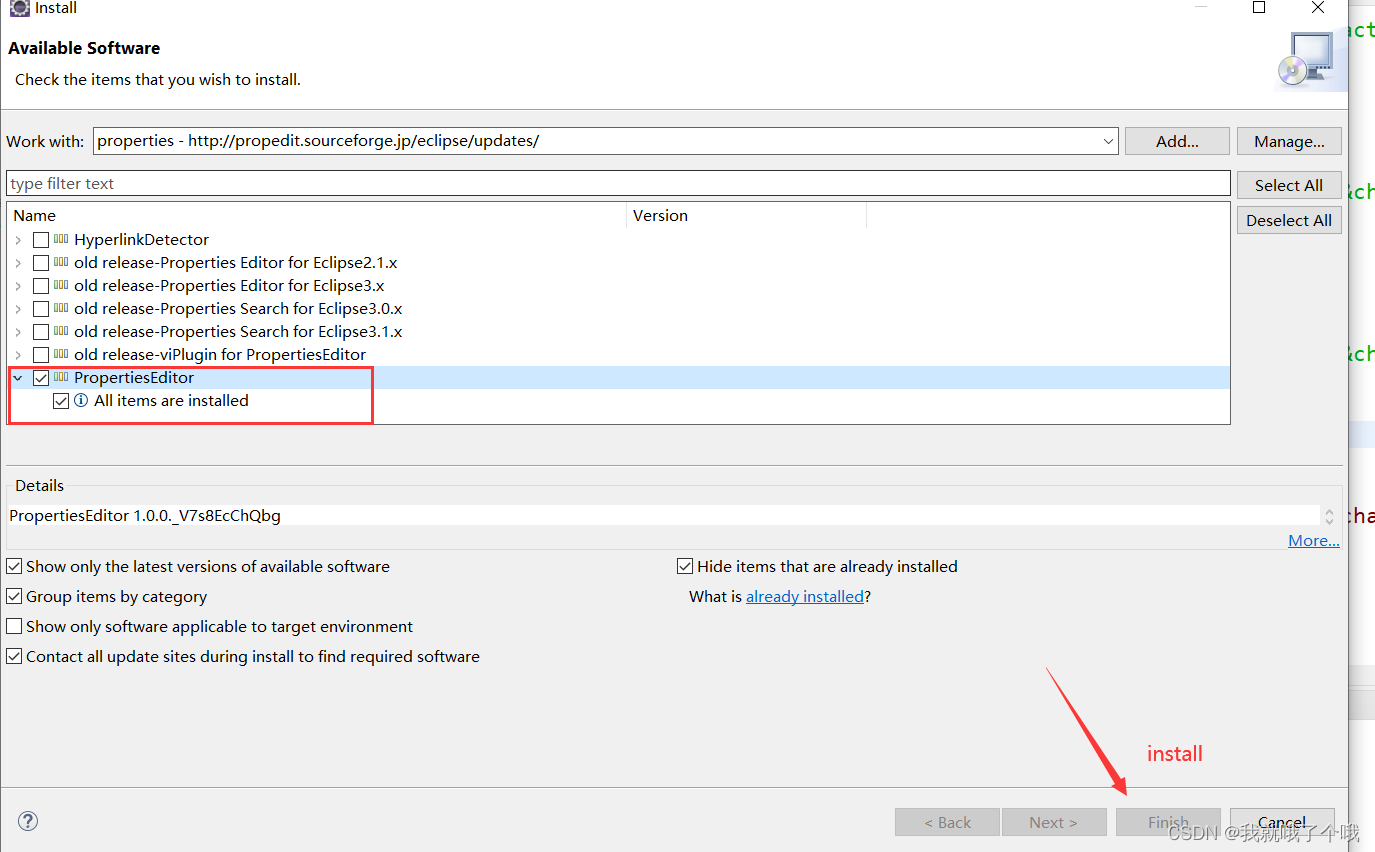
Task: Click the type filter text field
Action: pos(618,183)
